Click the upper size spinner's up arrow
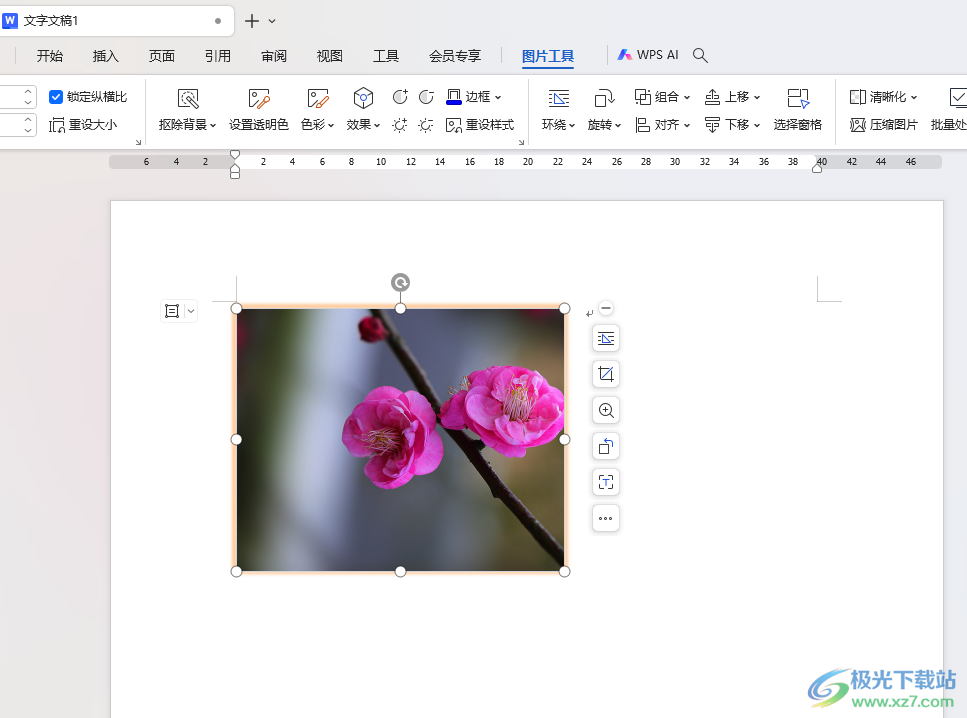The height and width of the screenshot is (718, 967). 28,92
